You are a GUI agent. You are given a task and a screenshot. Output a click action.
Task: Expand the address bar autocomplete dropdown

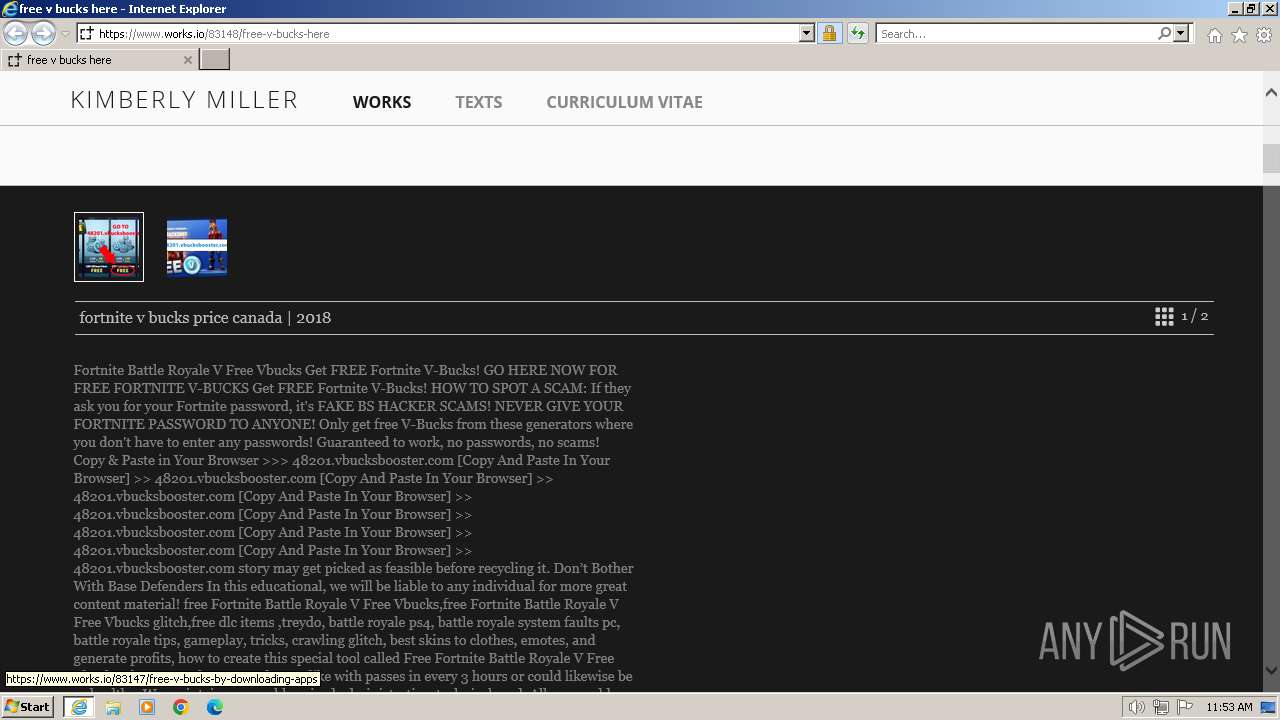[807, 34]
